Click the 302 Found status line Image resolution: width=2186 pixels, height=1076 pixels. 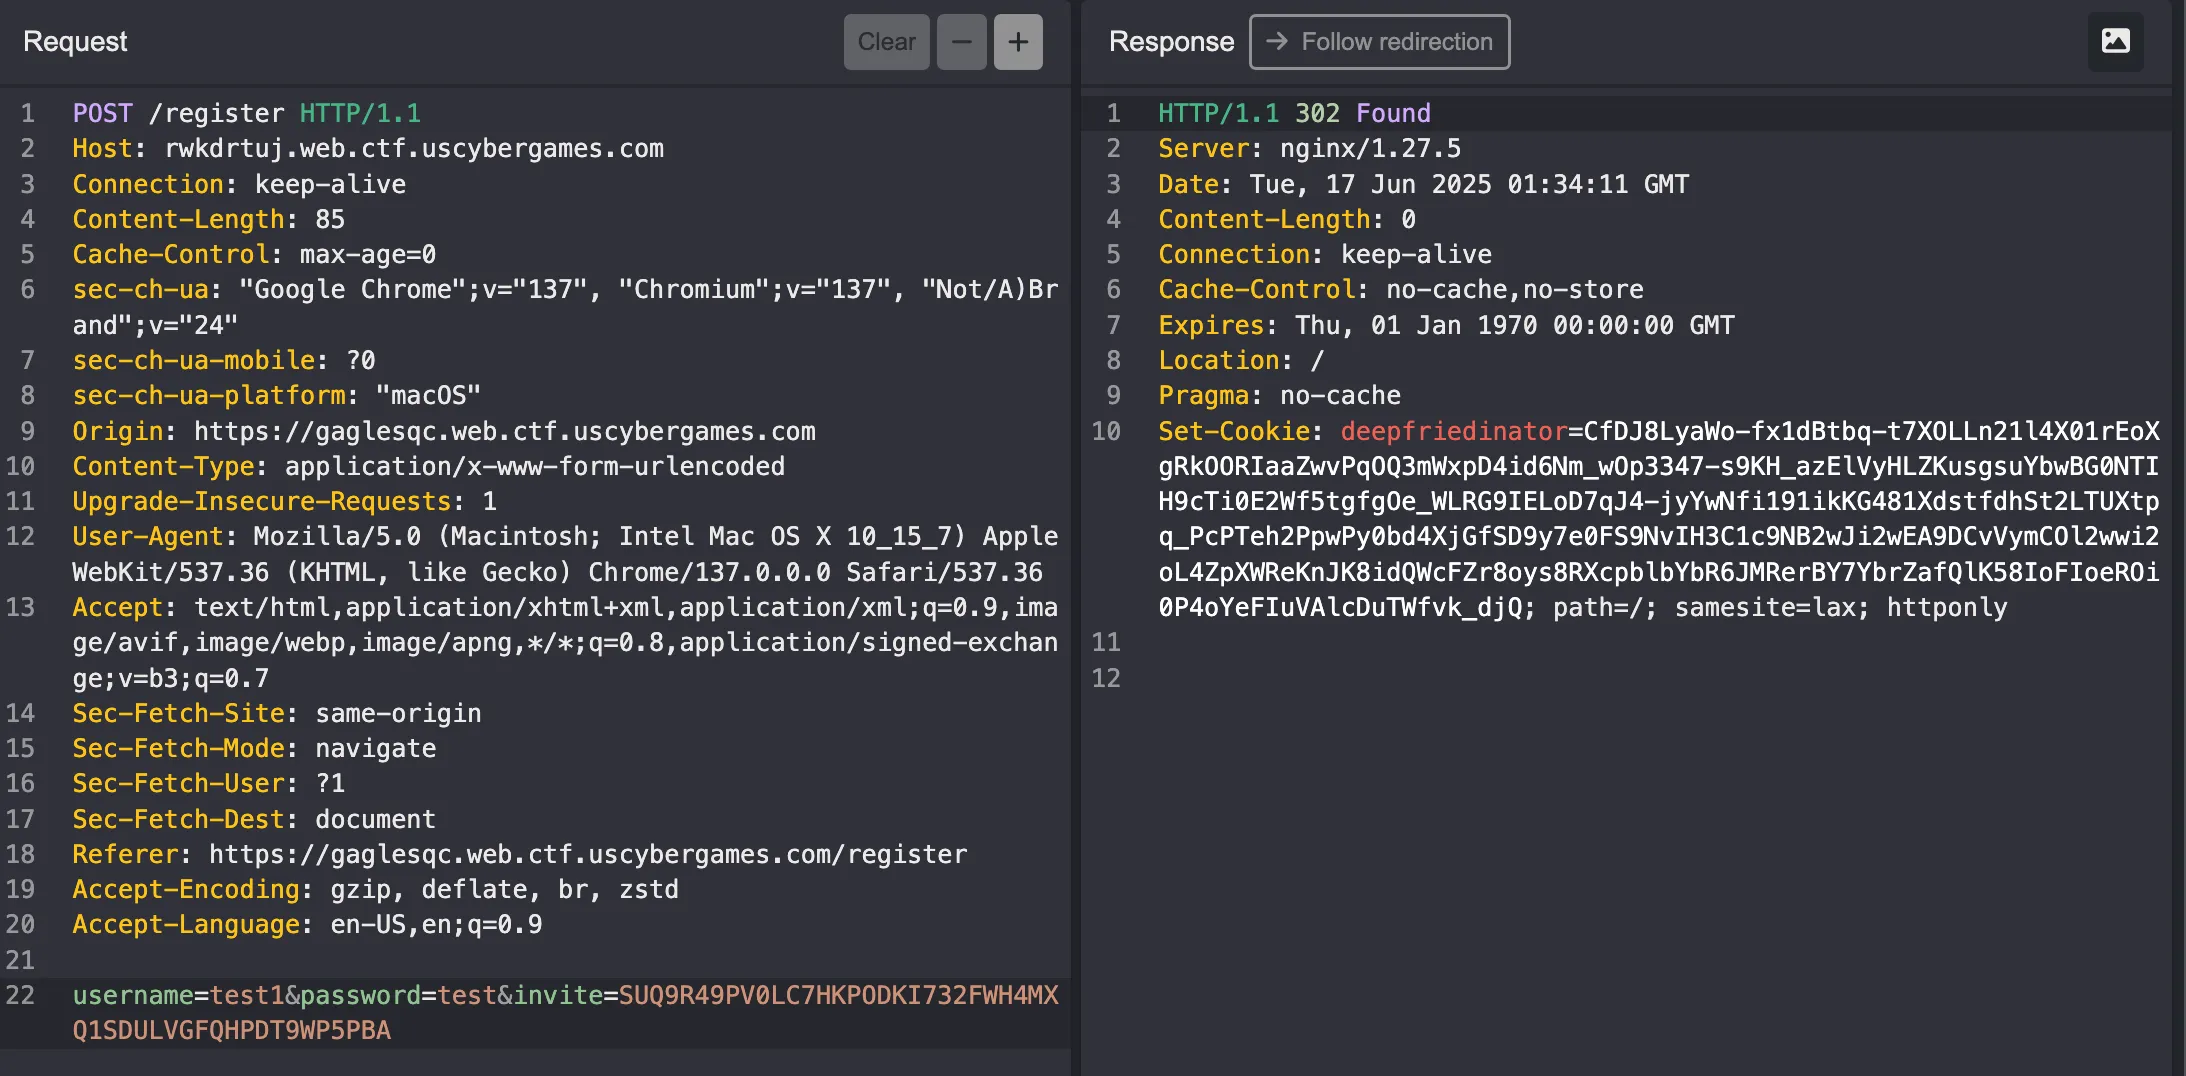pos(1362,113)
